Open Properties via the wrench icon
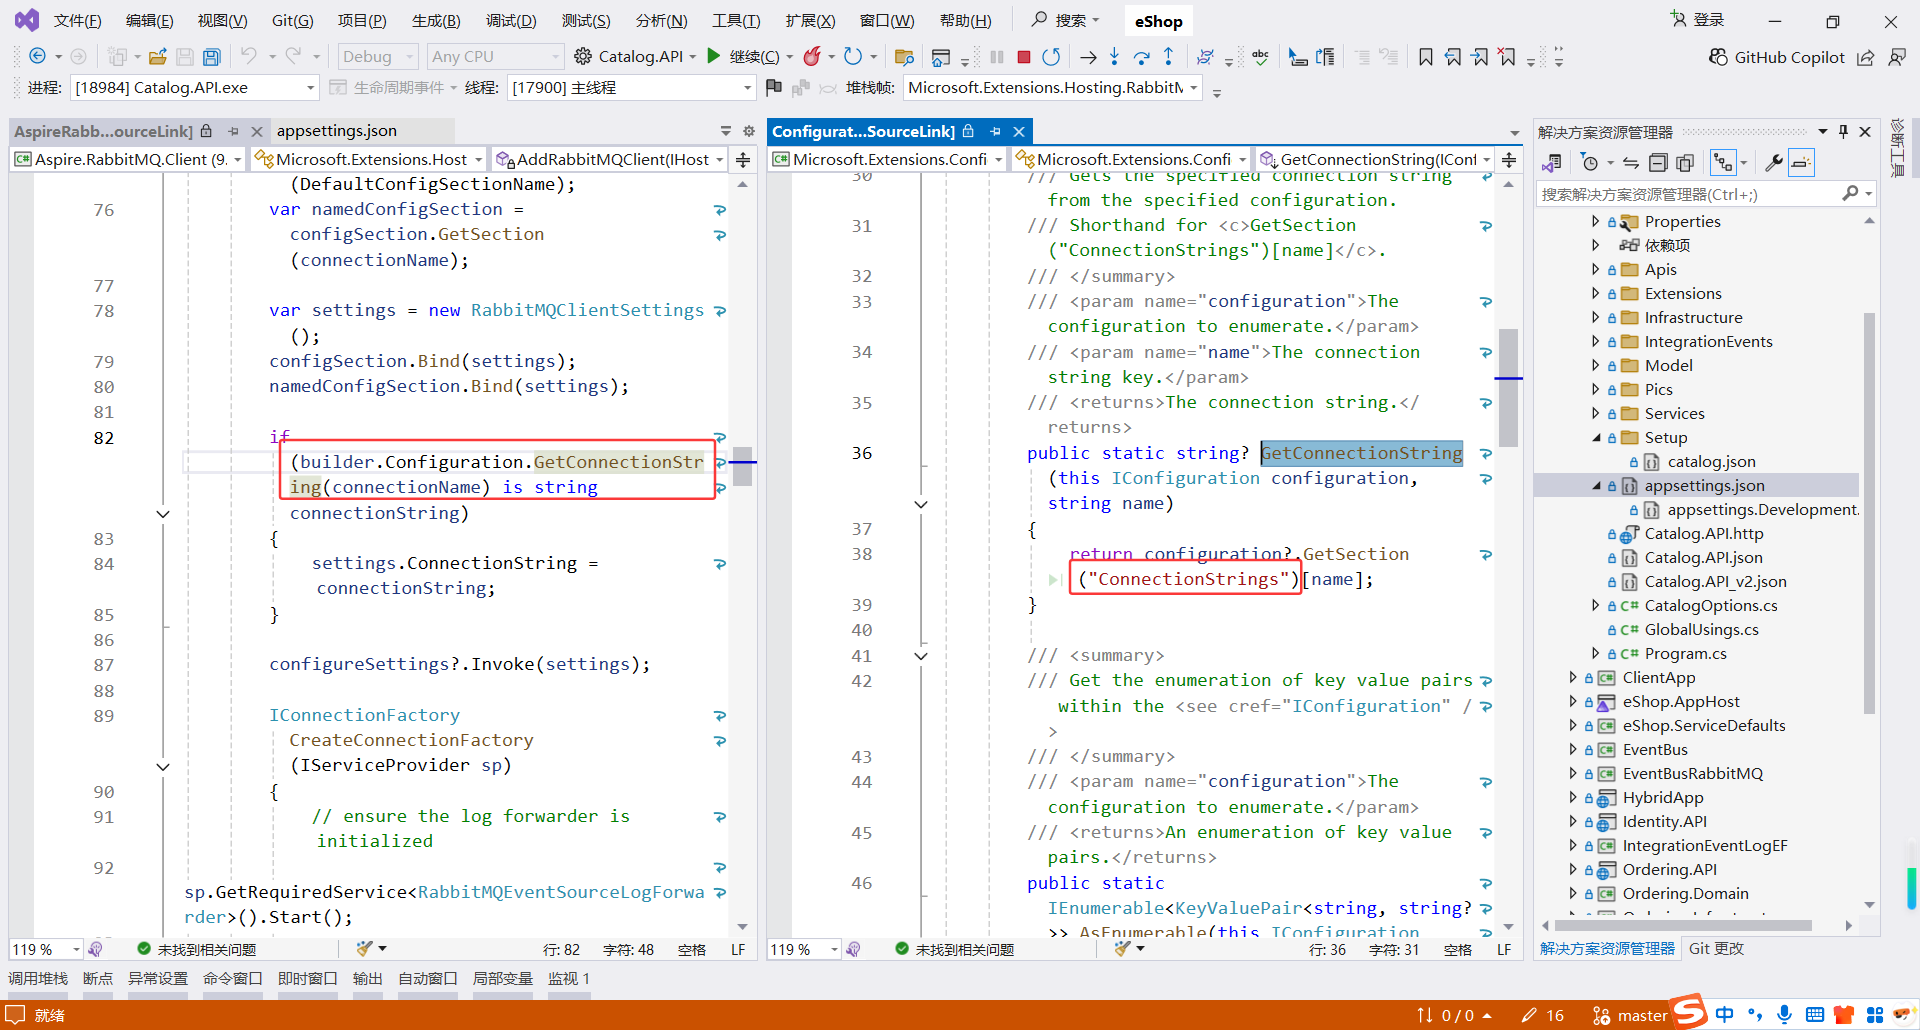 (x=1773, y=162)
